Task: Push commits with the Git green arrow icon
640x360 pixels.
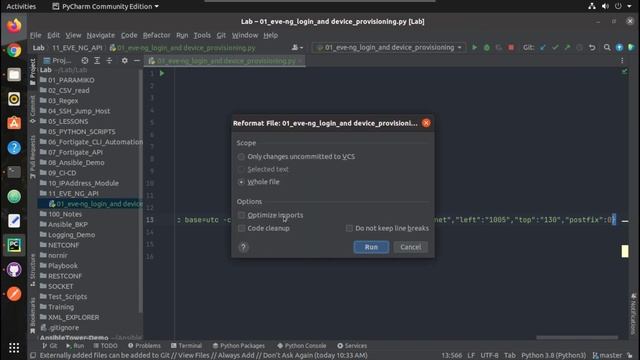Action: [x=567, y=48]
